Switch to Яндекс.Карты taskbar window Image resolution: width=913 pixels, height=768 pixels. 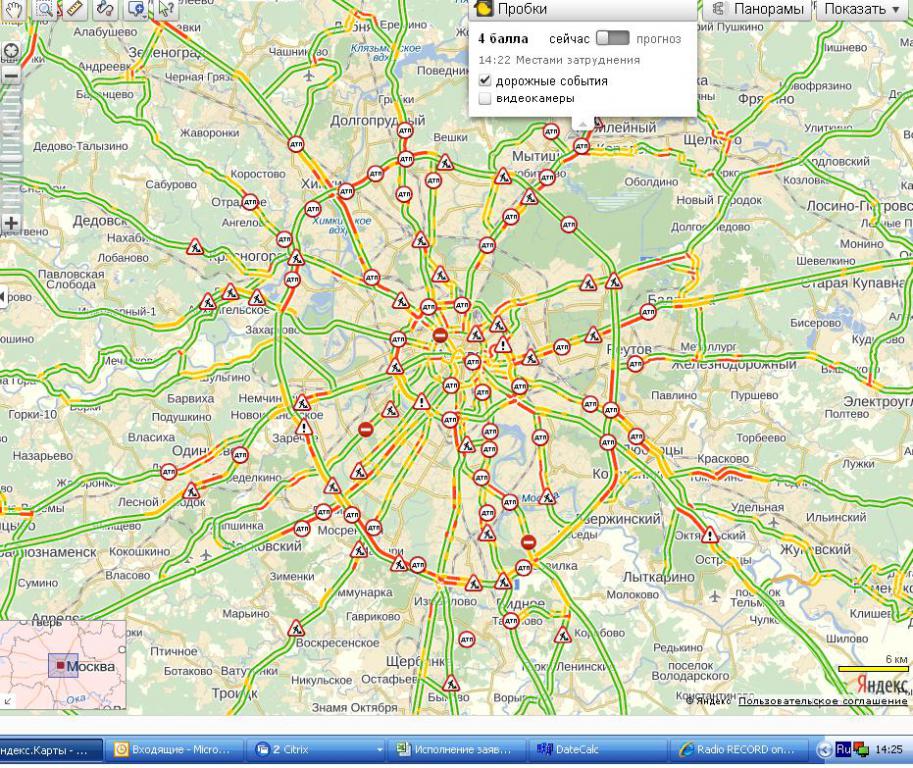pyautogui.click(x=51, y=750)
